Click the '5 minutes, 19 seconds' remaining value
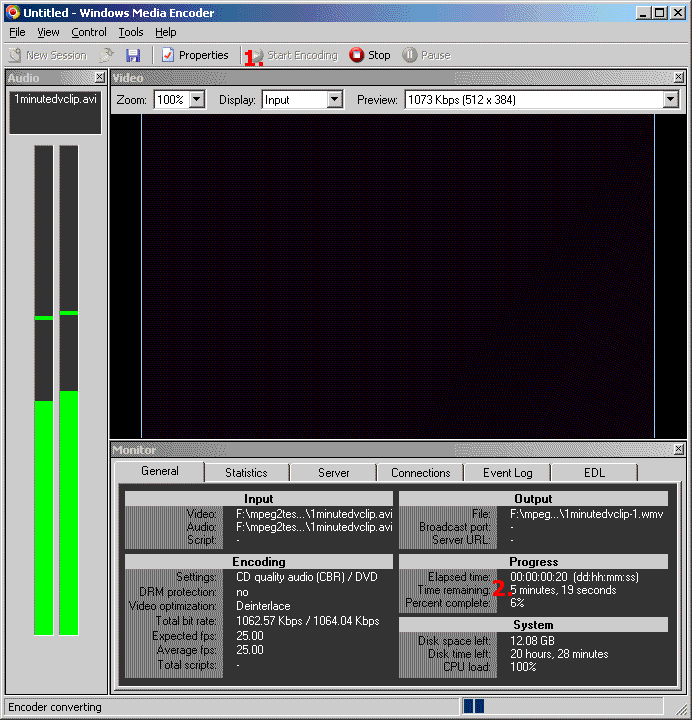Image resolution: width=692 pixels, height=720 pixels. point(563,590)
